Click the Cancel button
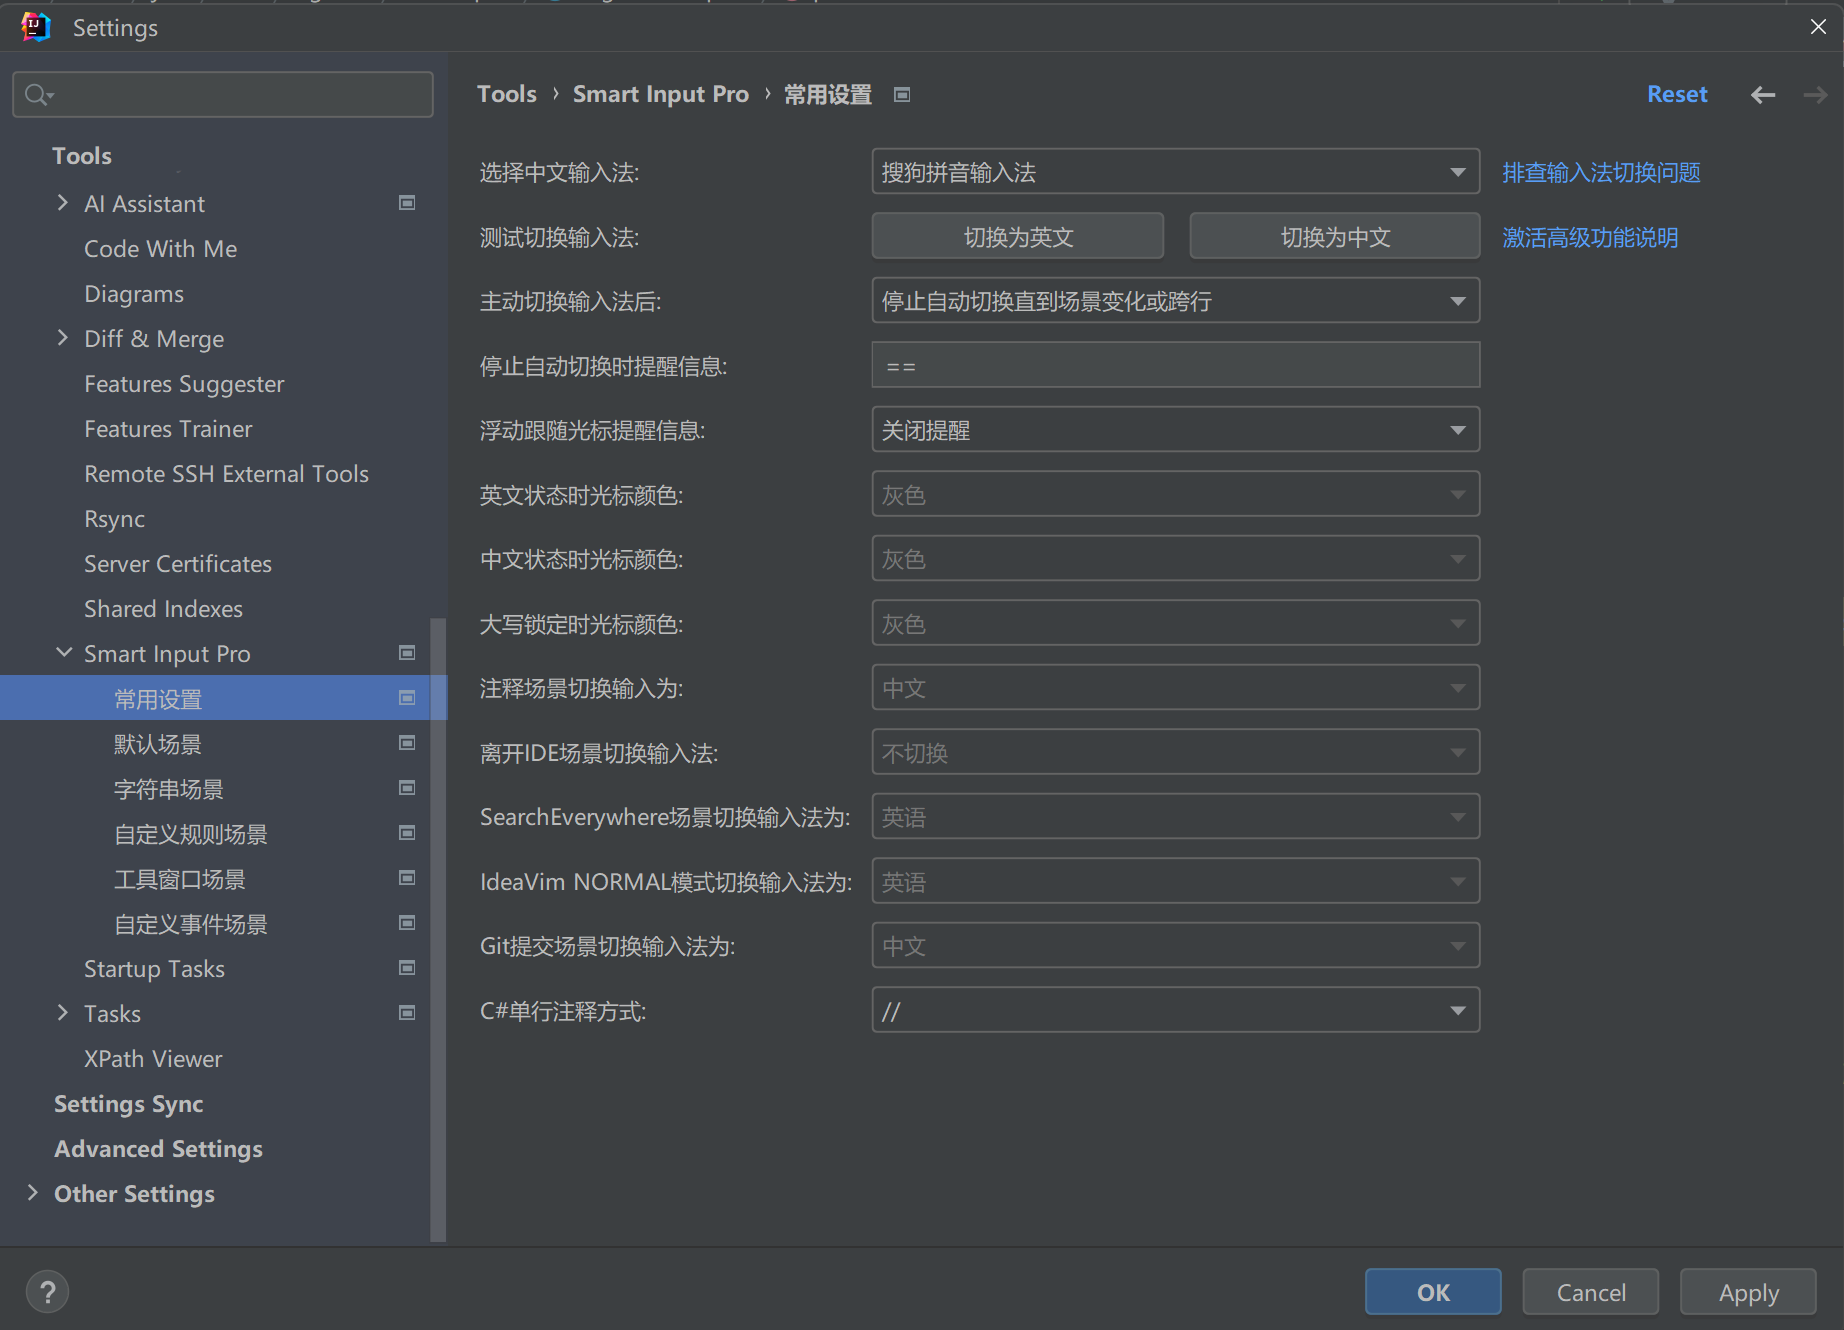This screenshot has height=1330, width=1844. click(x=1591, y=1292)
